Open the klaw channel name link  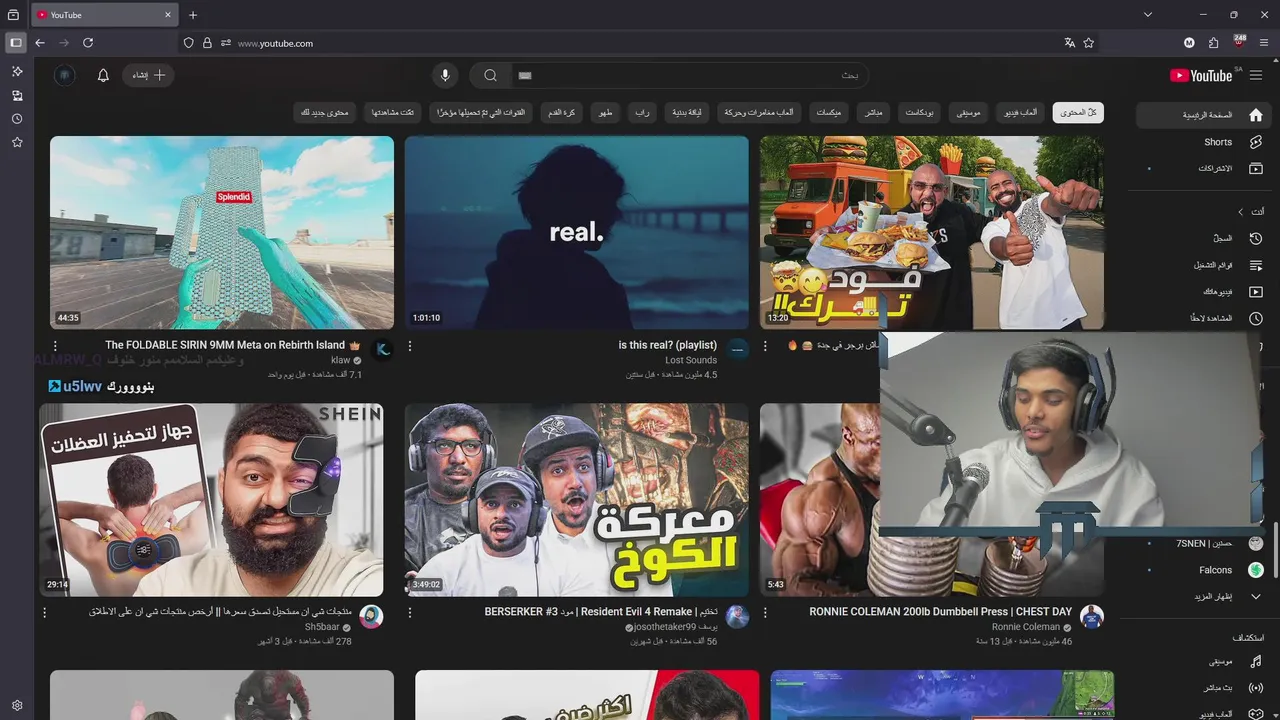click(x=341, y=360)
